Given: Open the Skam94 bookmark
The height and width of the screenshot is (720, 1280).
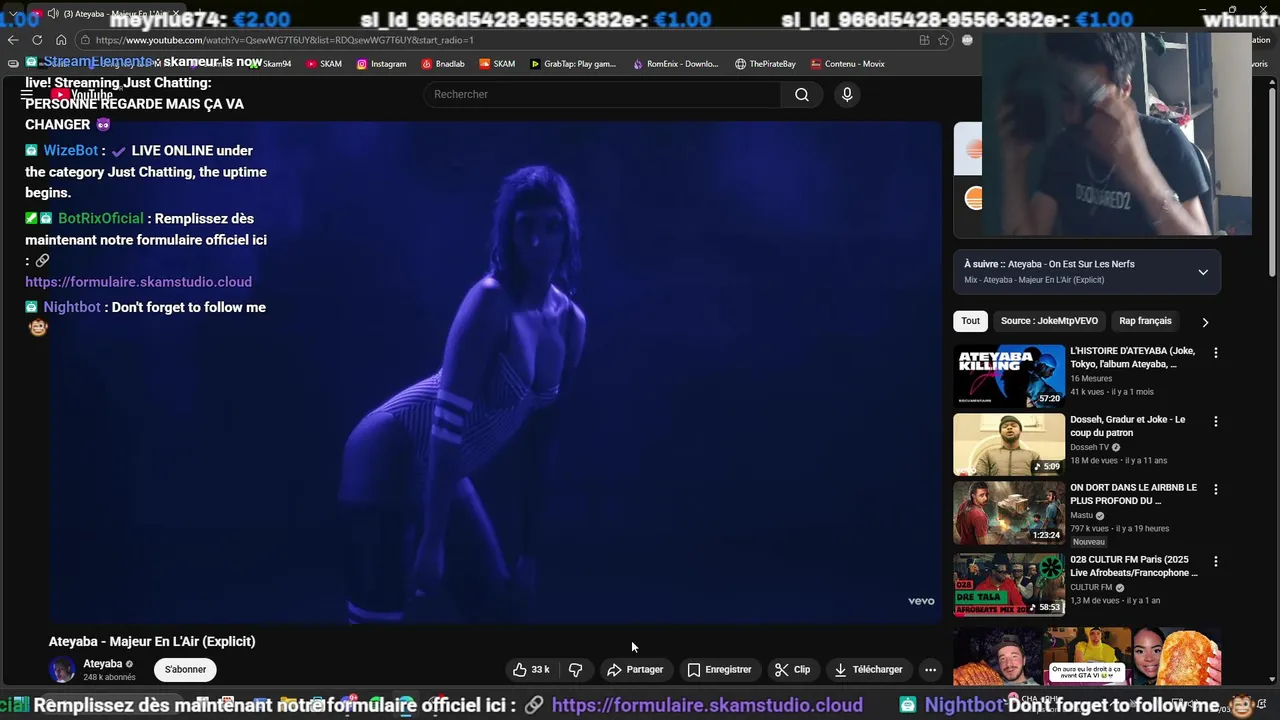Looking at the screenshot, I should 270,63.
